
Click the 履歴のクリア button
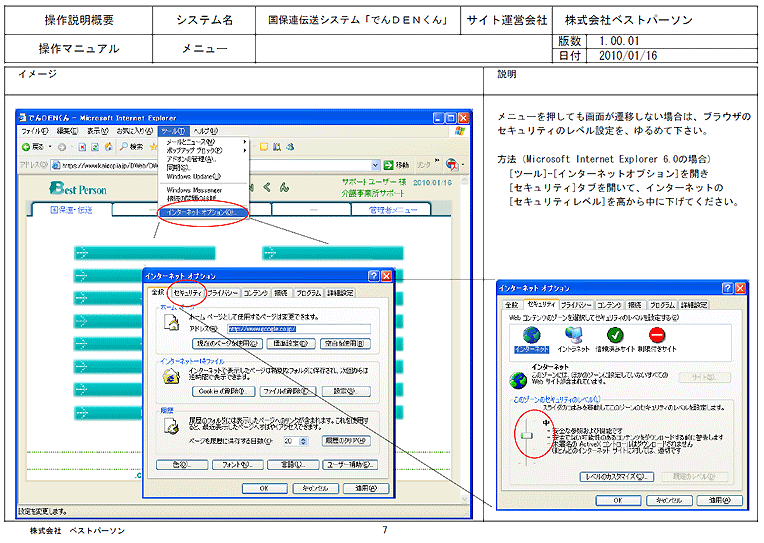click(346, 441)
